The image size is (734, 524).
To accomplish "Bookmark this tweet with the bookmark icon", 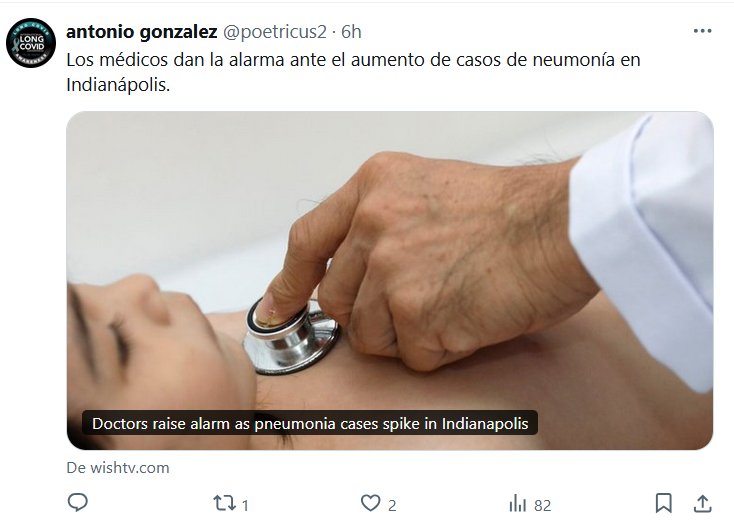I will (x=663, y=503).
